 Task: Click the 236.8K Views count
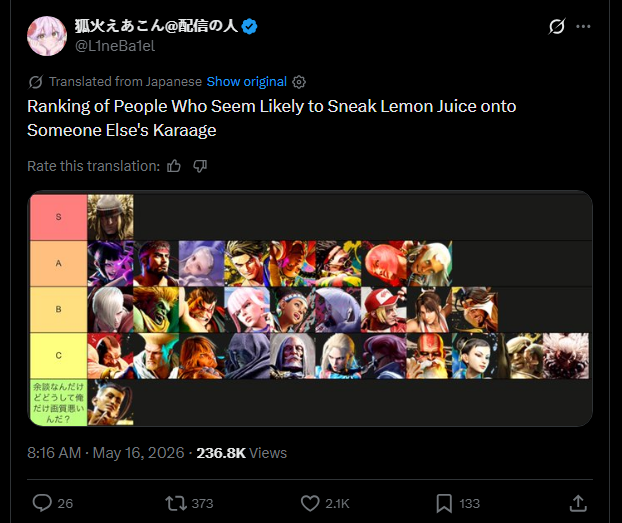pos(242,453)
